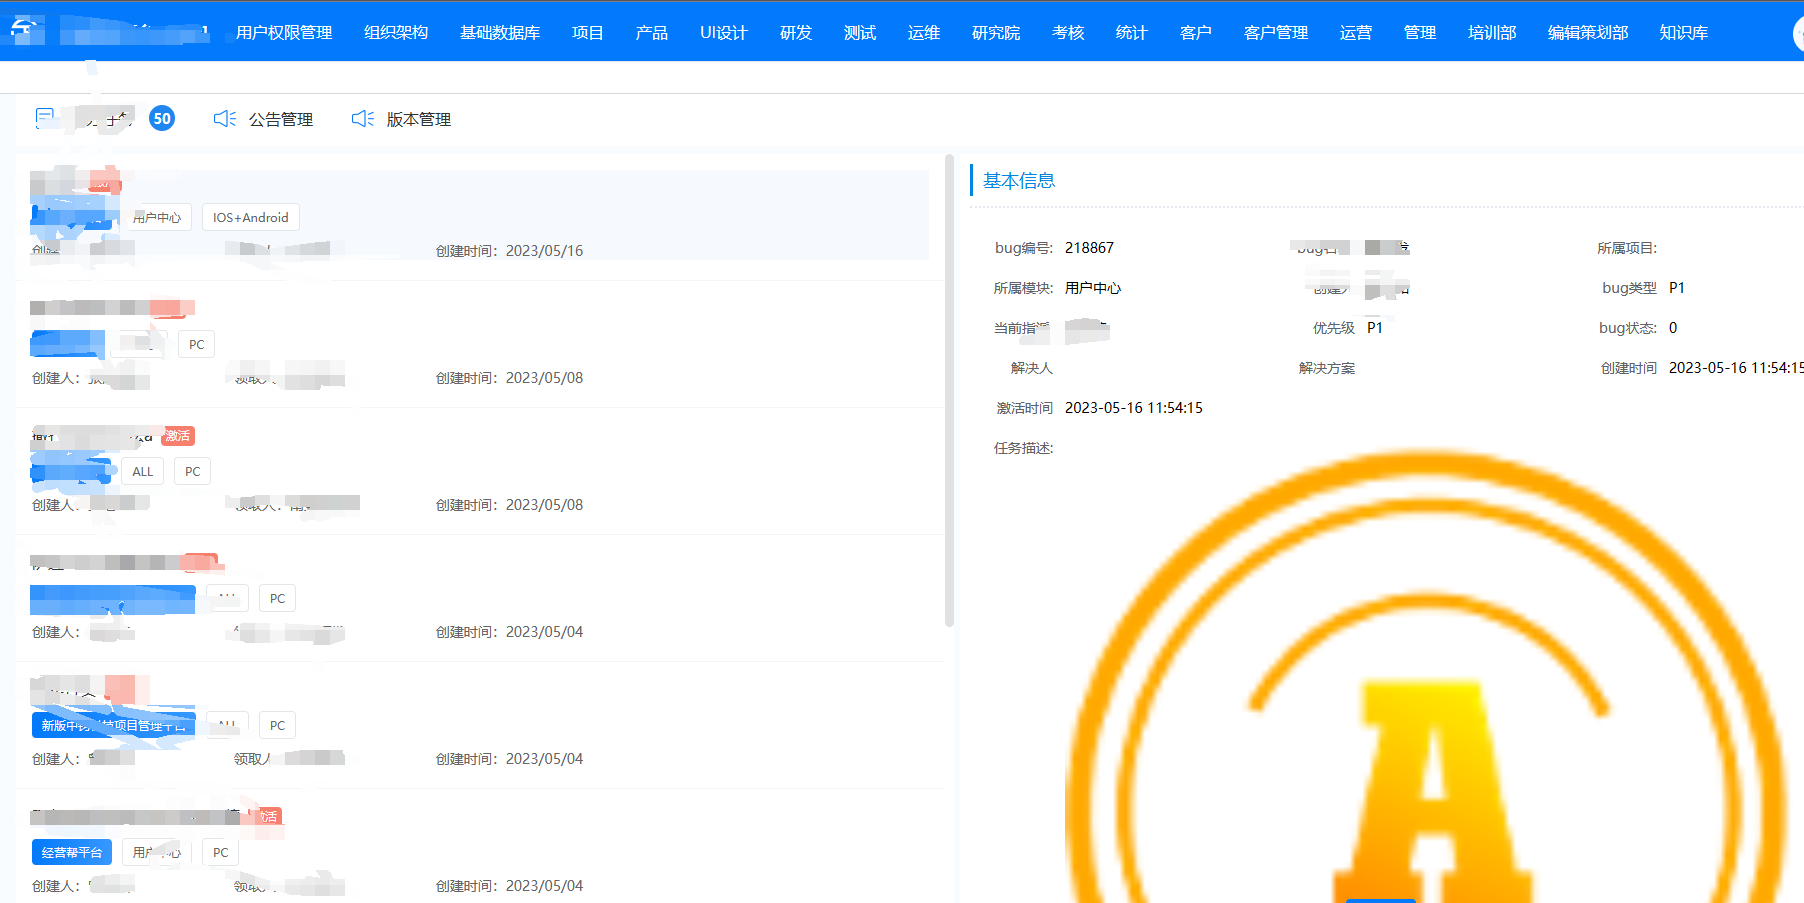The image size is (1804, 903).
Task: Open the 客户管理 menu
Action: [x=1276, y=33]
